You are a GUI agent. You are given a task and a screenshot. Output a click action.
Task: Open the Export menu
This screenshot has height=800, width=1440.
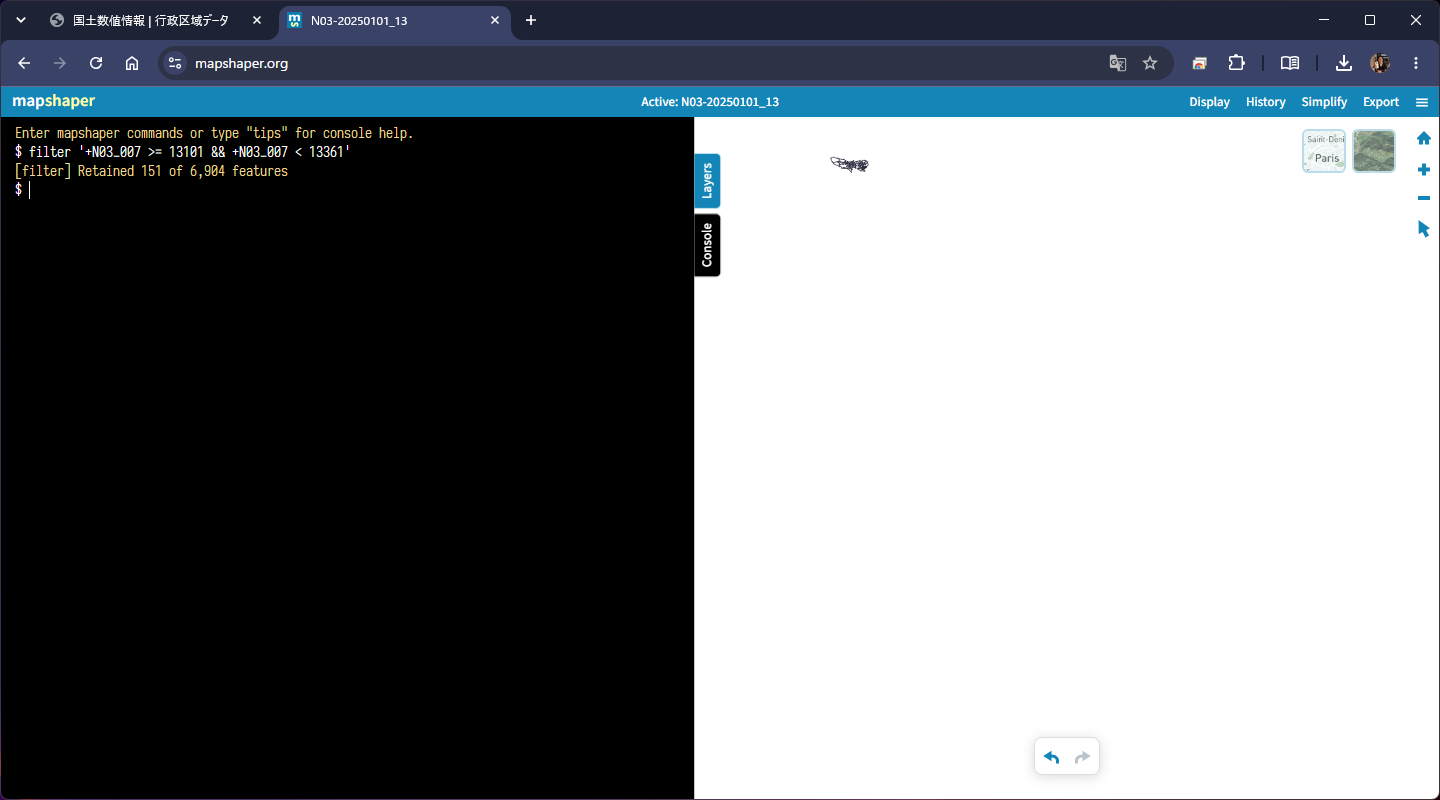1381,102
